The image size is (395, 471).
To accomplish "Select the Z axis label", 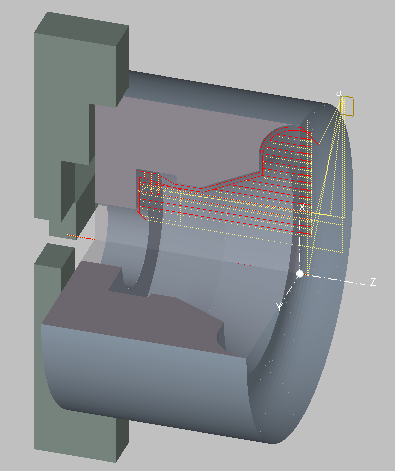I will point(373,282).
